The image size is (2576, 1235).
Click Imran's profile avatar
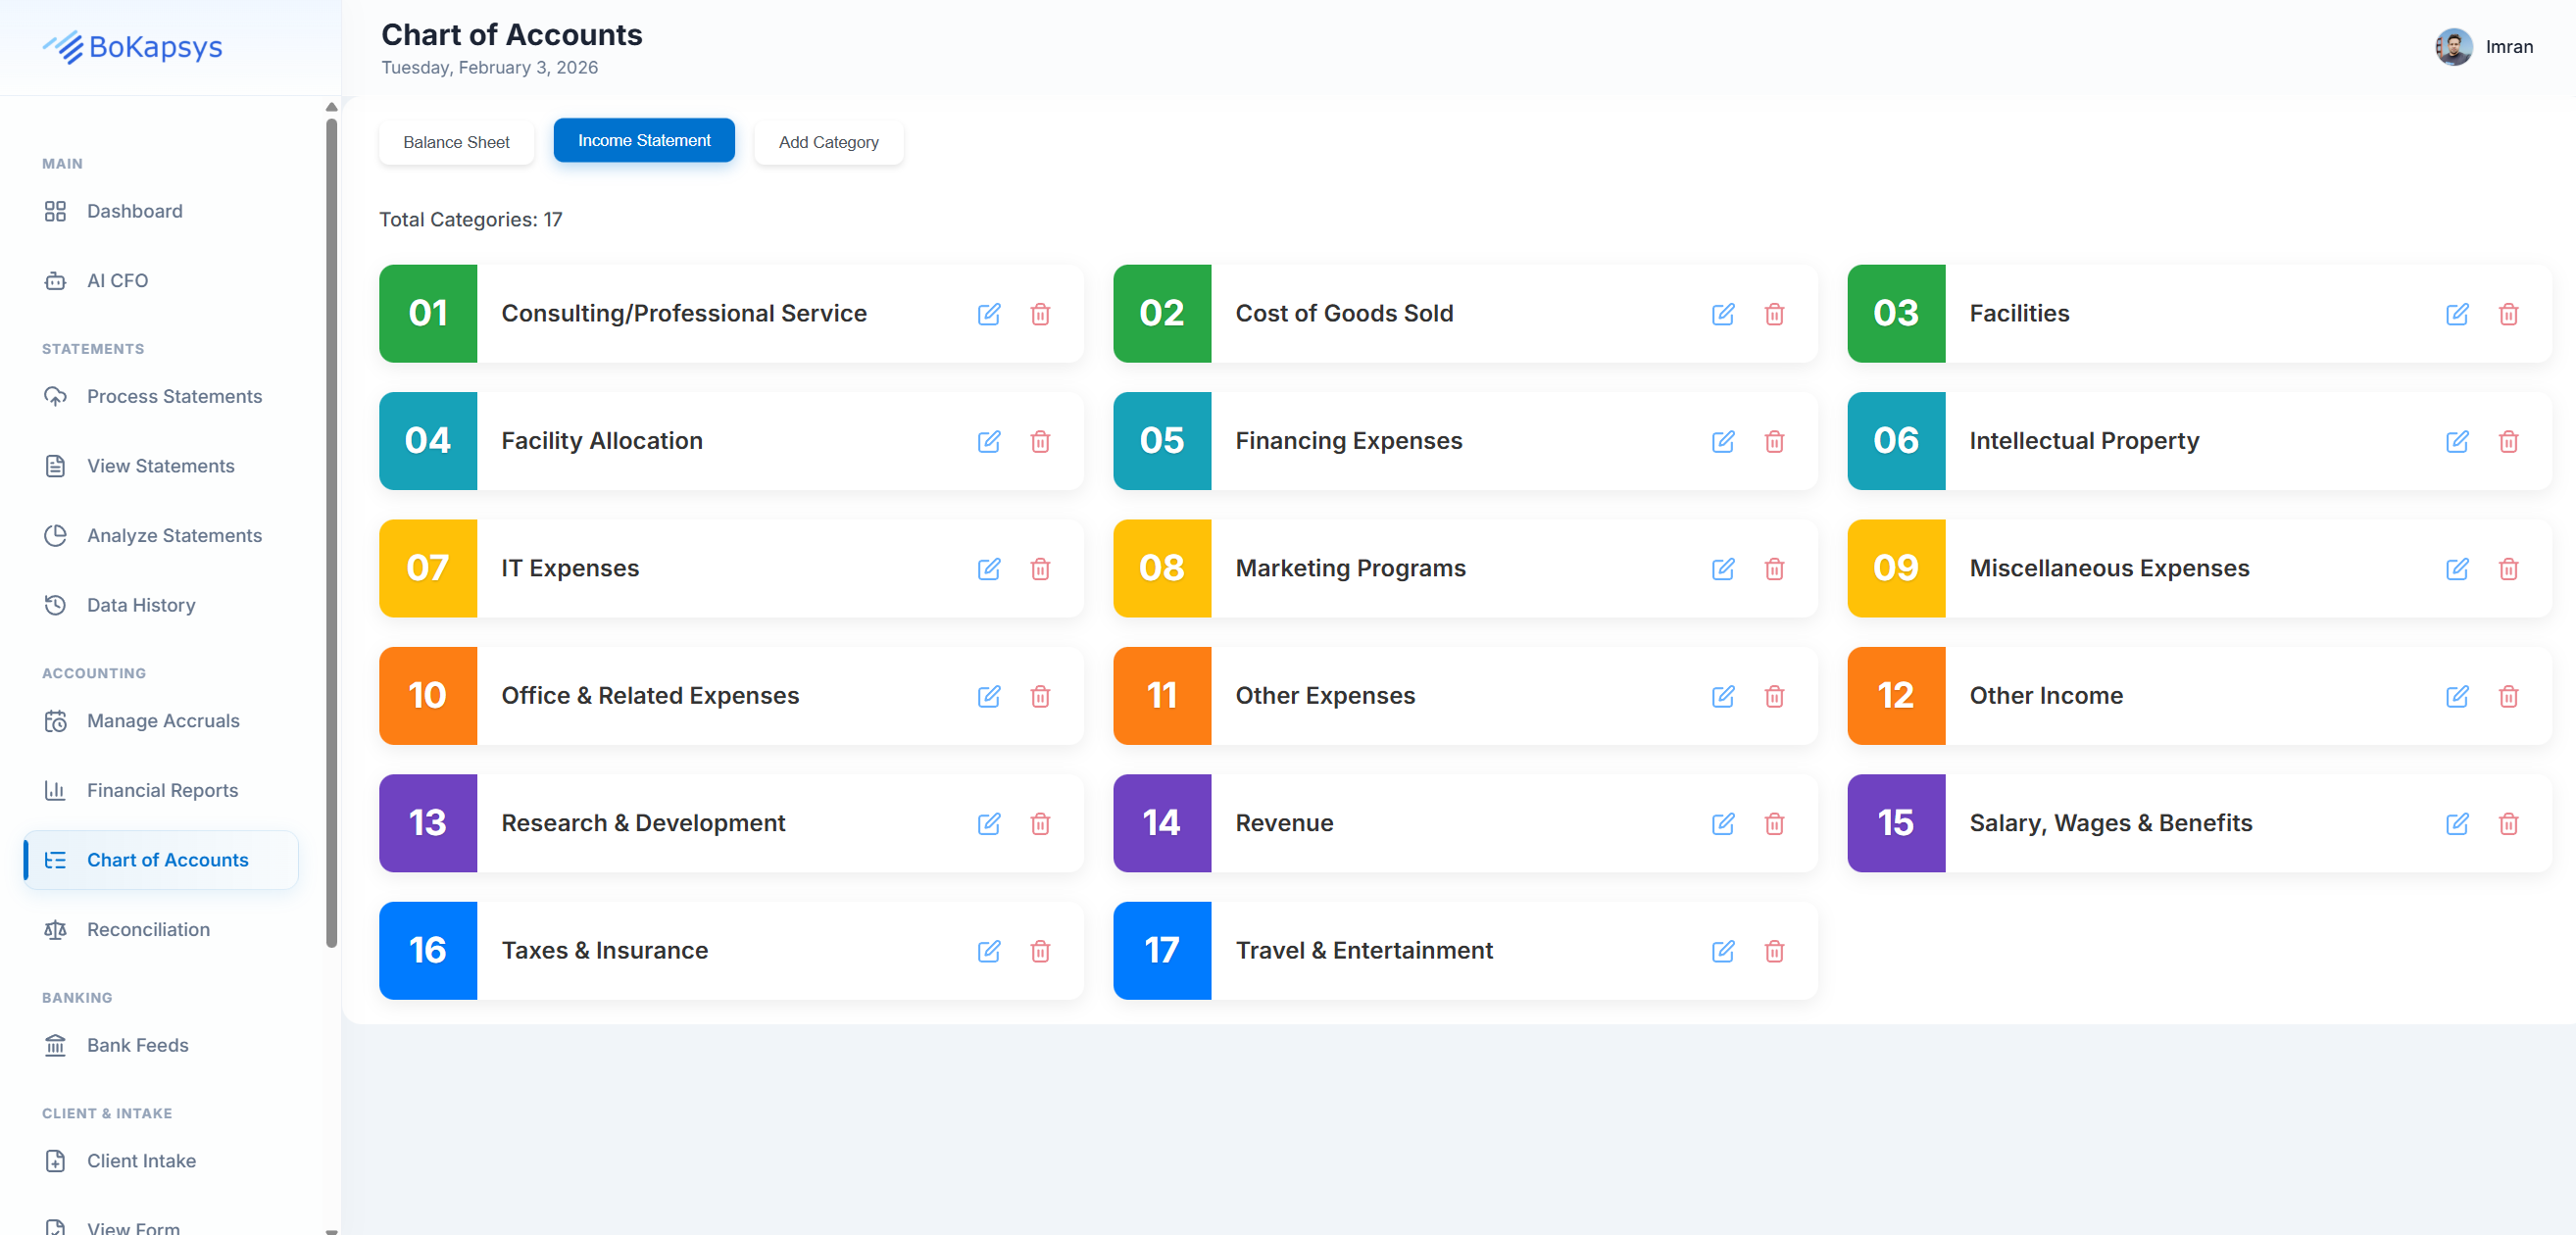click(x=2453, y=46)
